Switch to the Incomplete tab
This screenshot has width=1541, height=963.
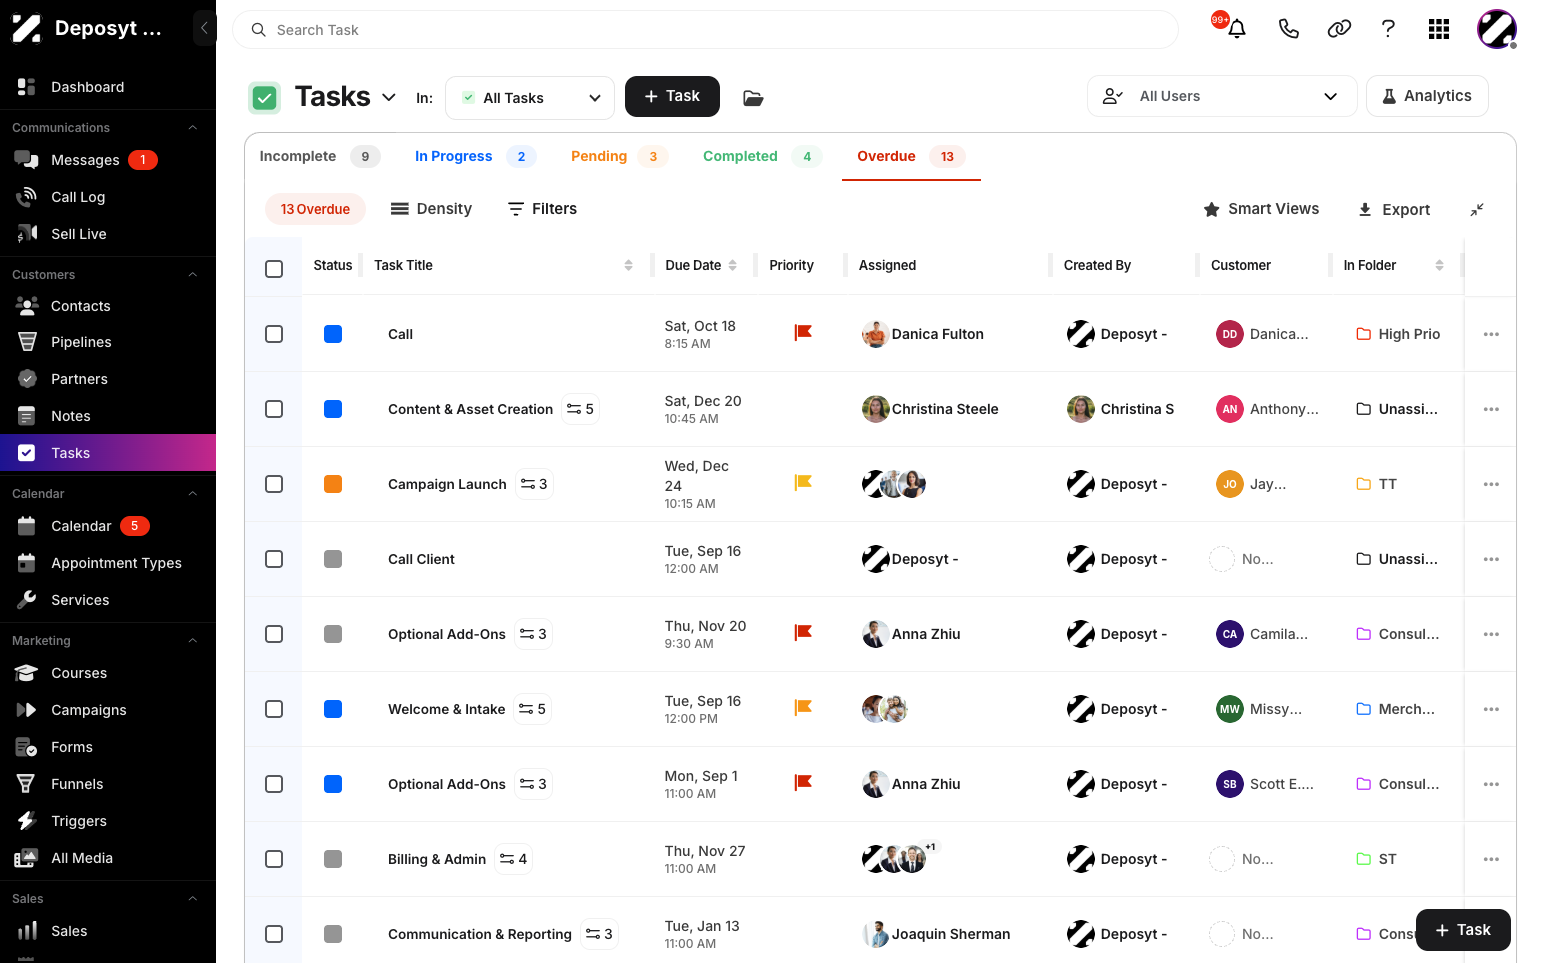coord(319,156)
